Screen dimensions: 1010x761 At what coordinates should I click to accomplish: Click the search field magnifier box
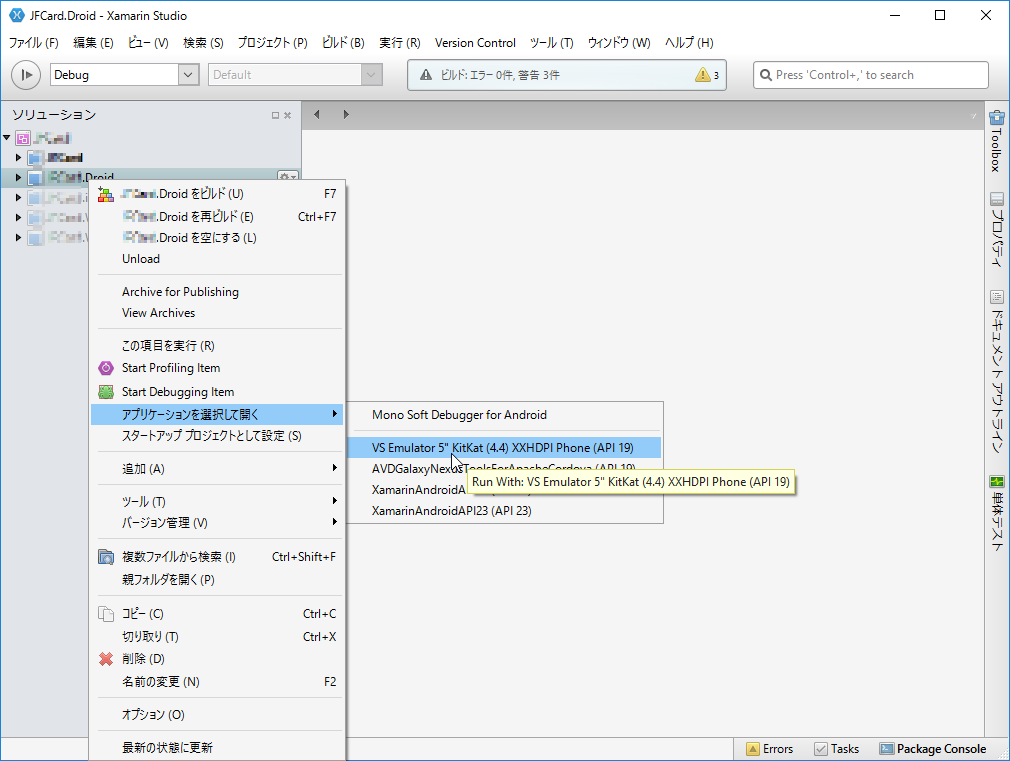pos(870,75)
